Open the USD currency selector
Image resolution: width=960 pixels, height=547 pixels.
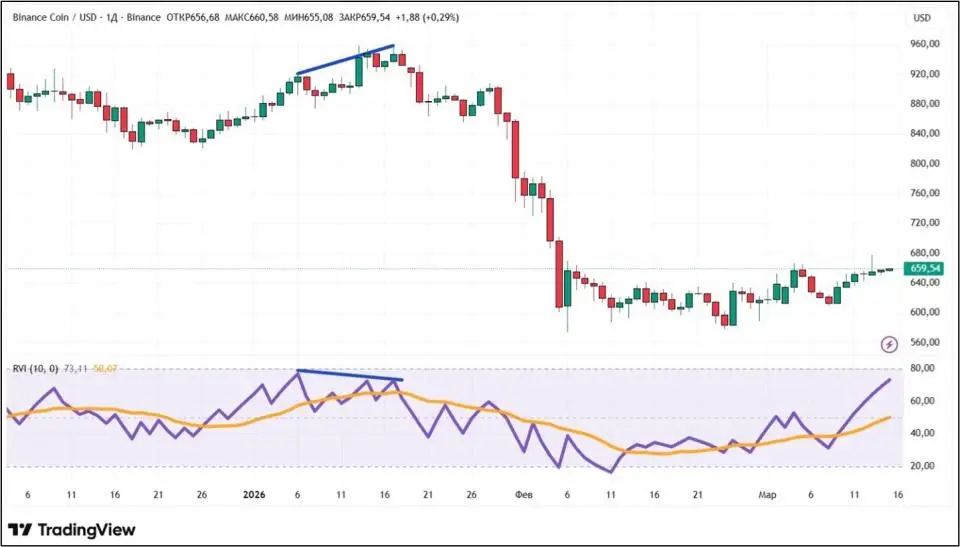921,18
